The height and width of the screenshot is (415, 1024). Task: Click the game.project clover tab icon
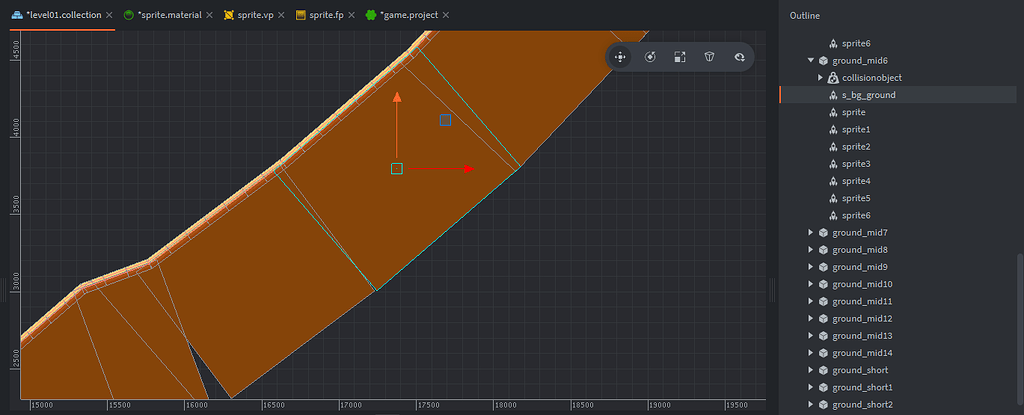click(x=370, y=15)
